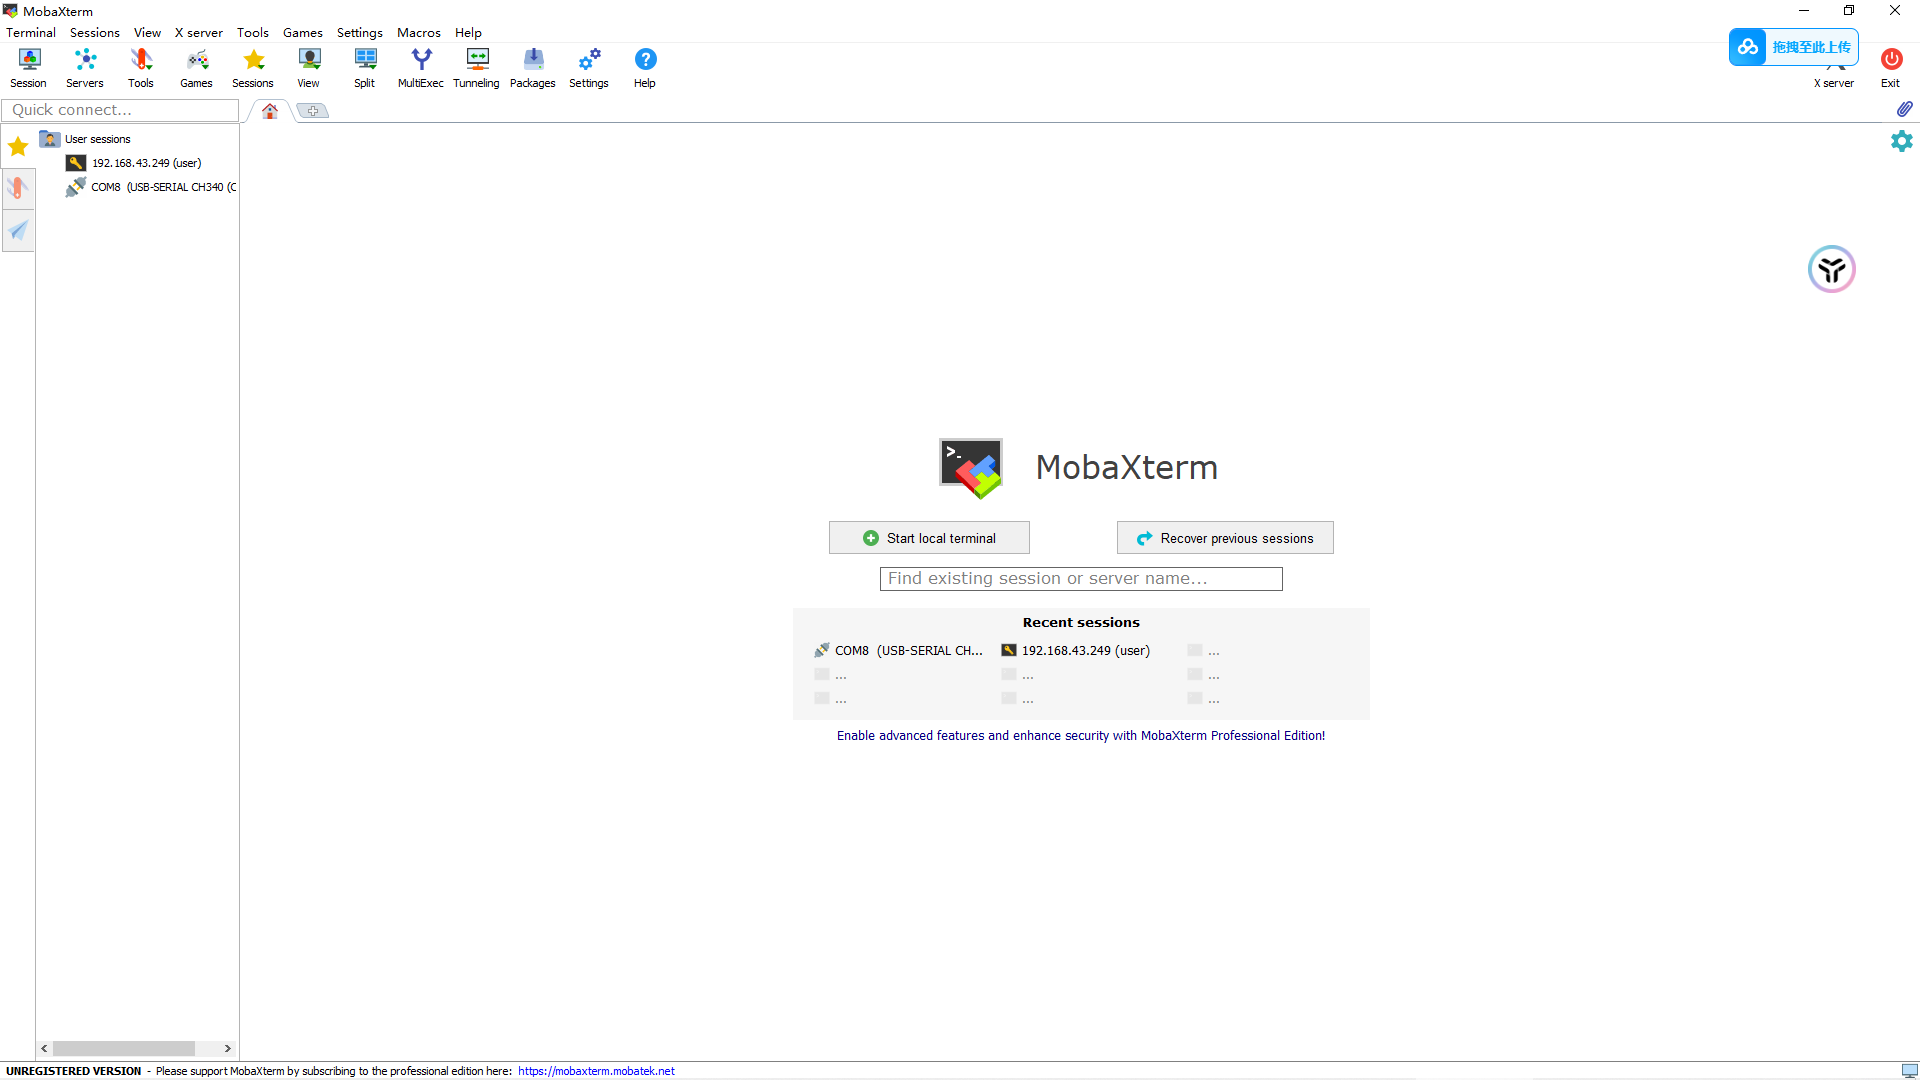Click the sidebar horizontal scrollbar thumb
This screenshot has width=1920, height=1080.
[x=124, y=1049]
